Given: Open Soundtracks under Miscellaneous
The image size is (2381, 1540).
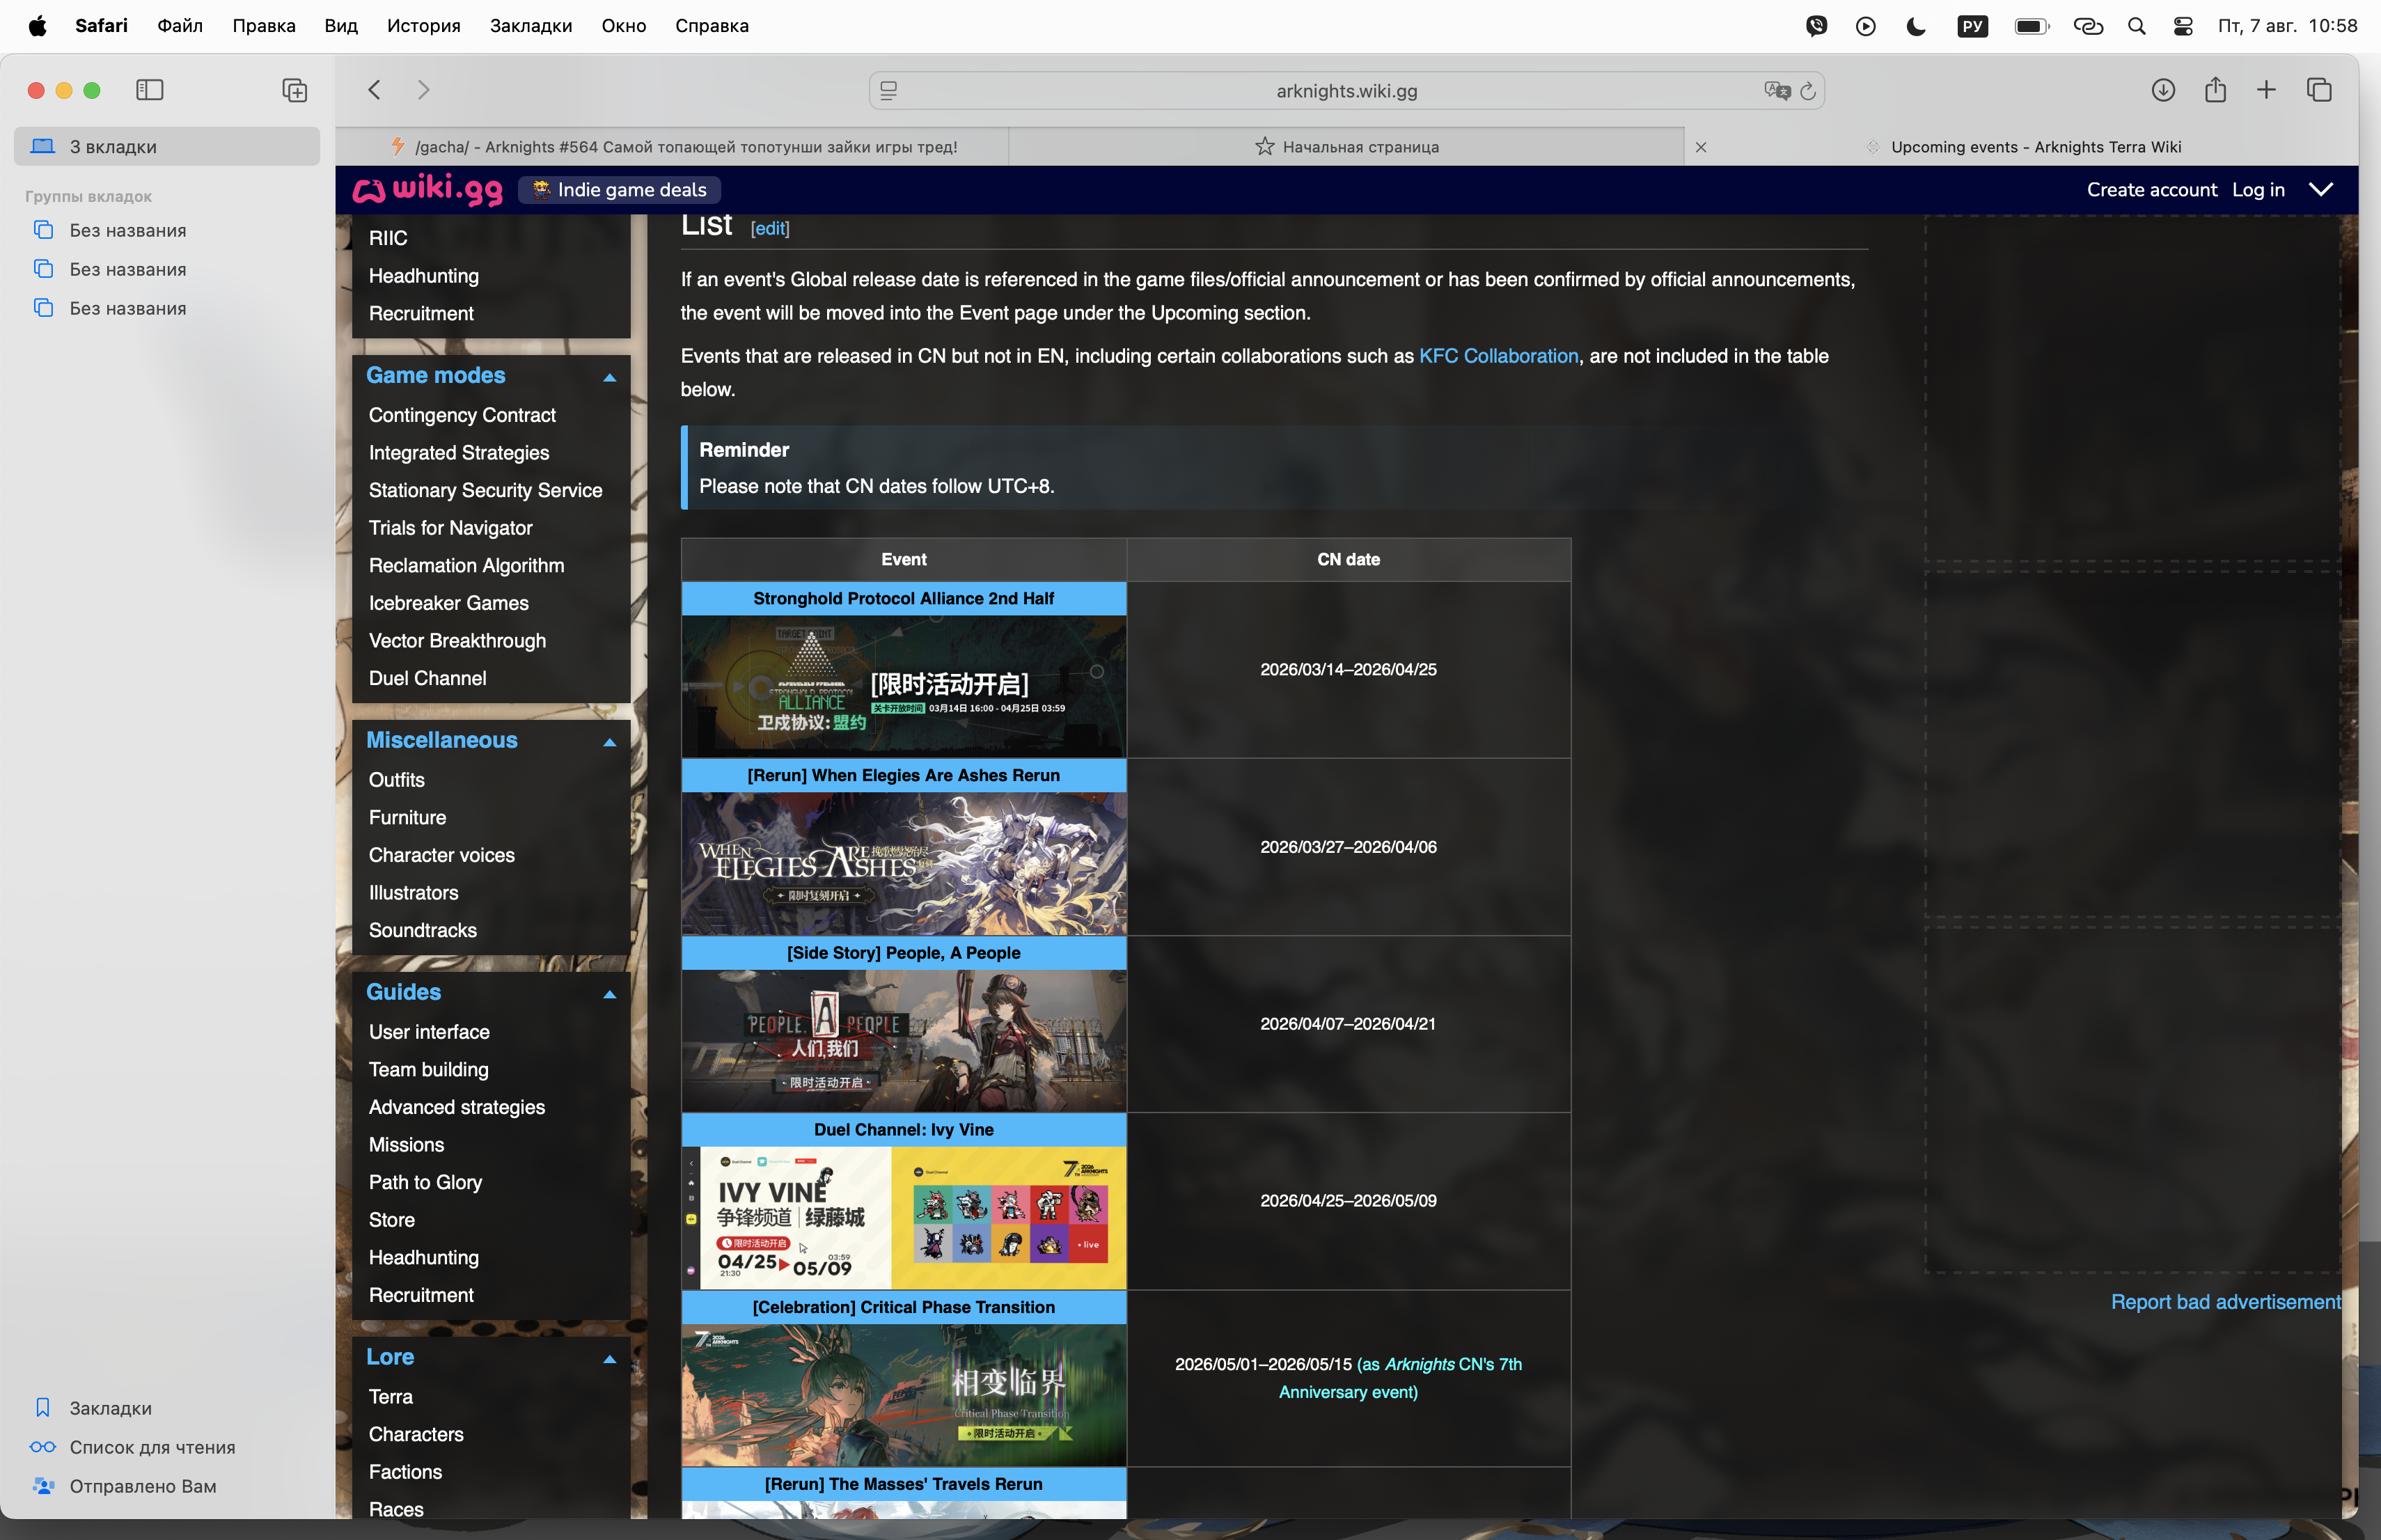Looking at the screenshot, I should (x=423, y=930).
